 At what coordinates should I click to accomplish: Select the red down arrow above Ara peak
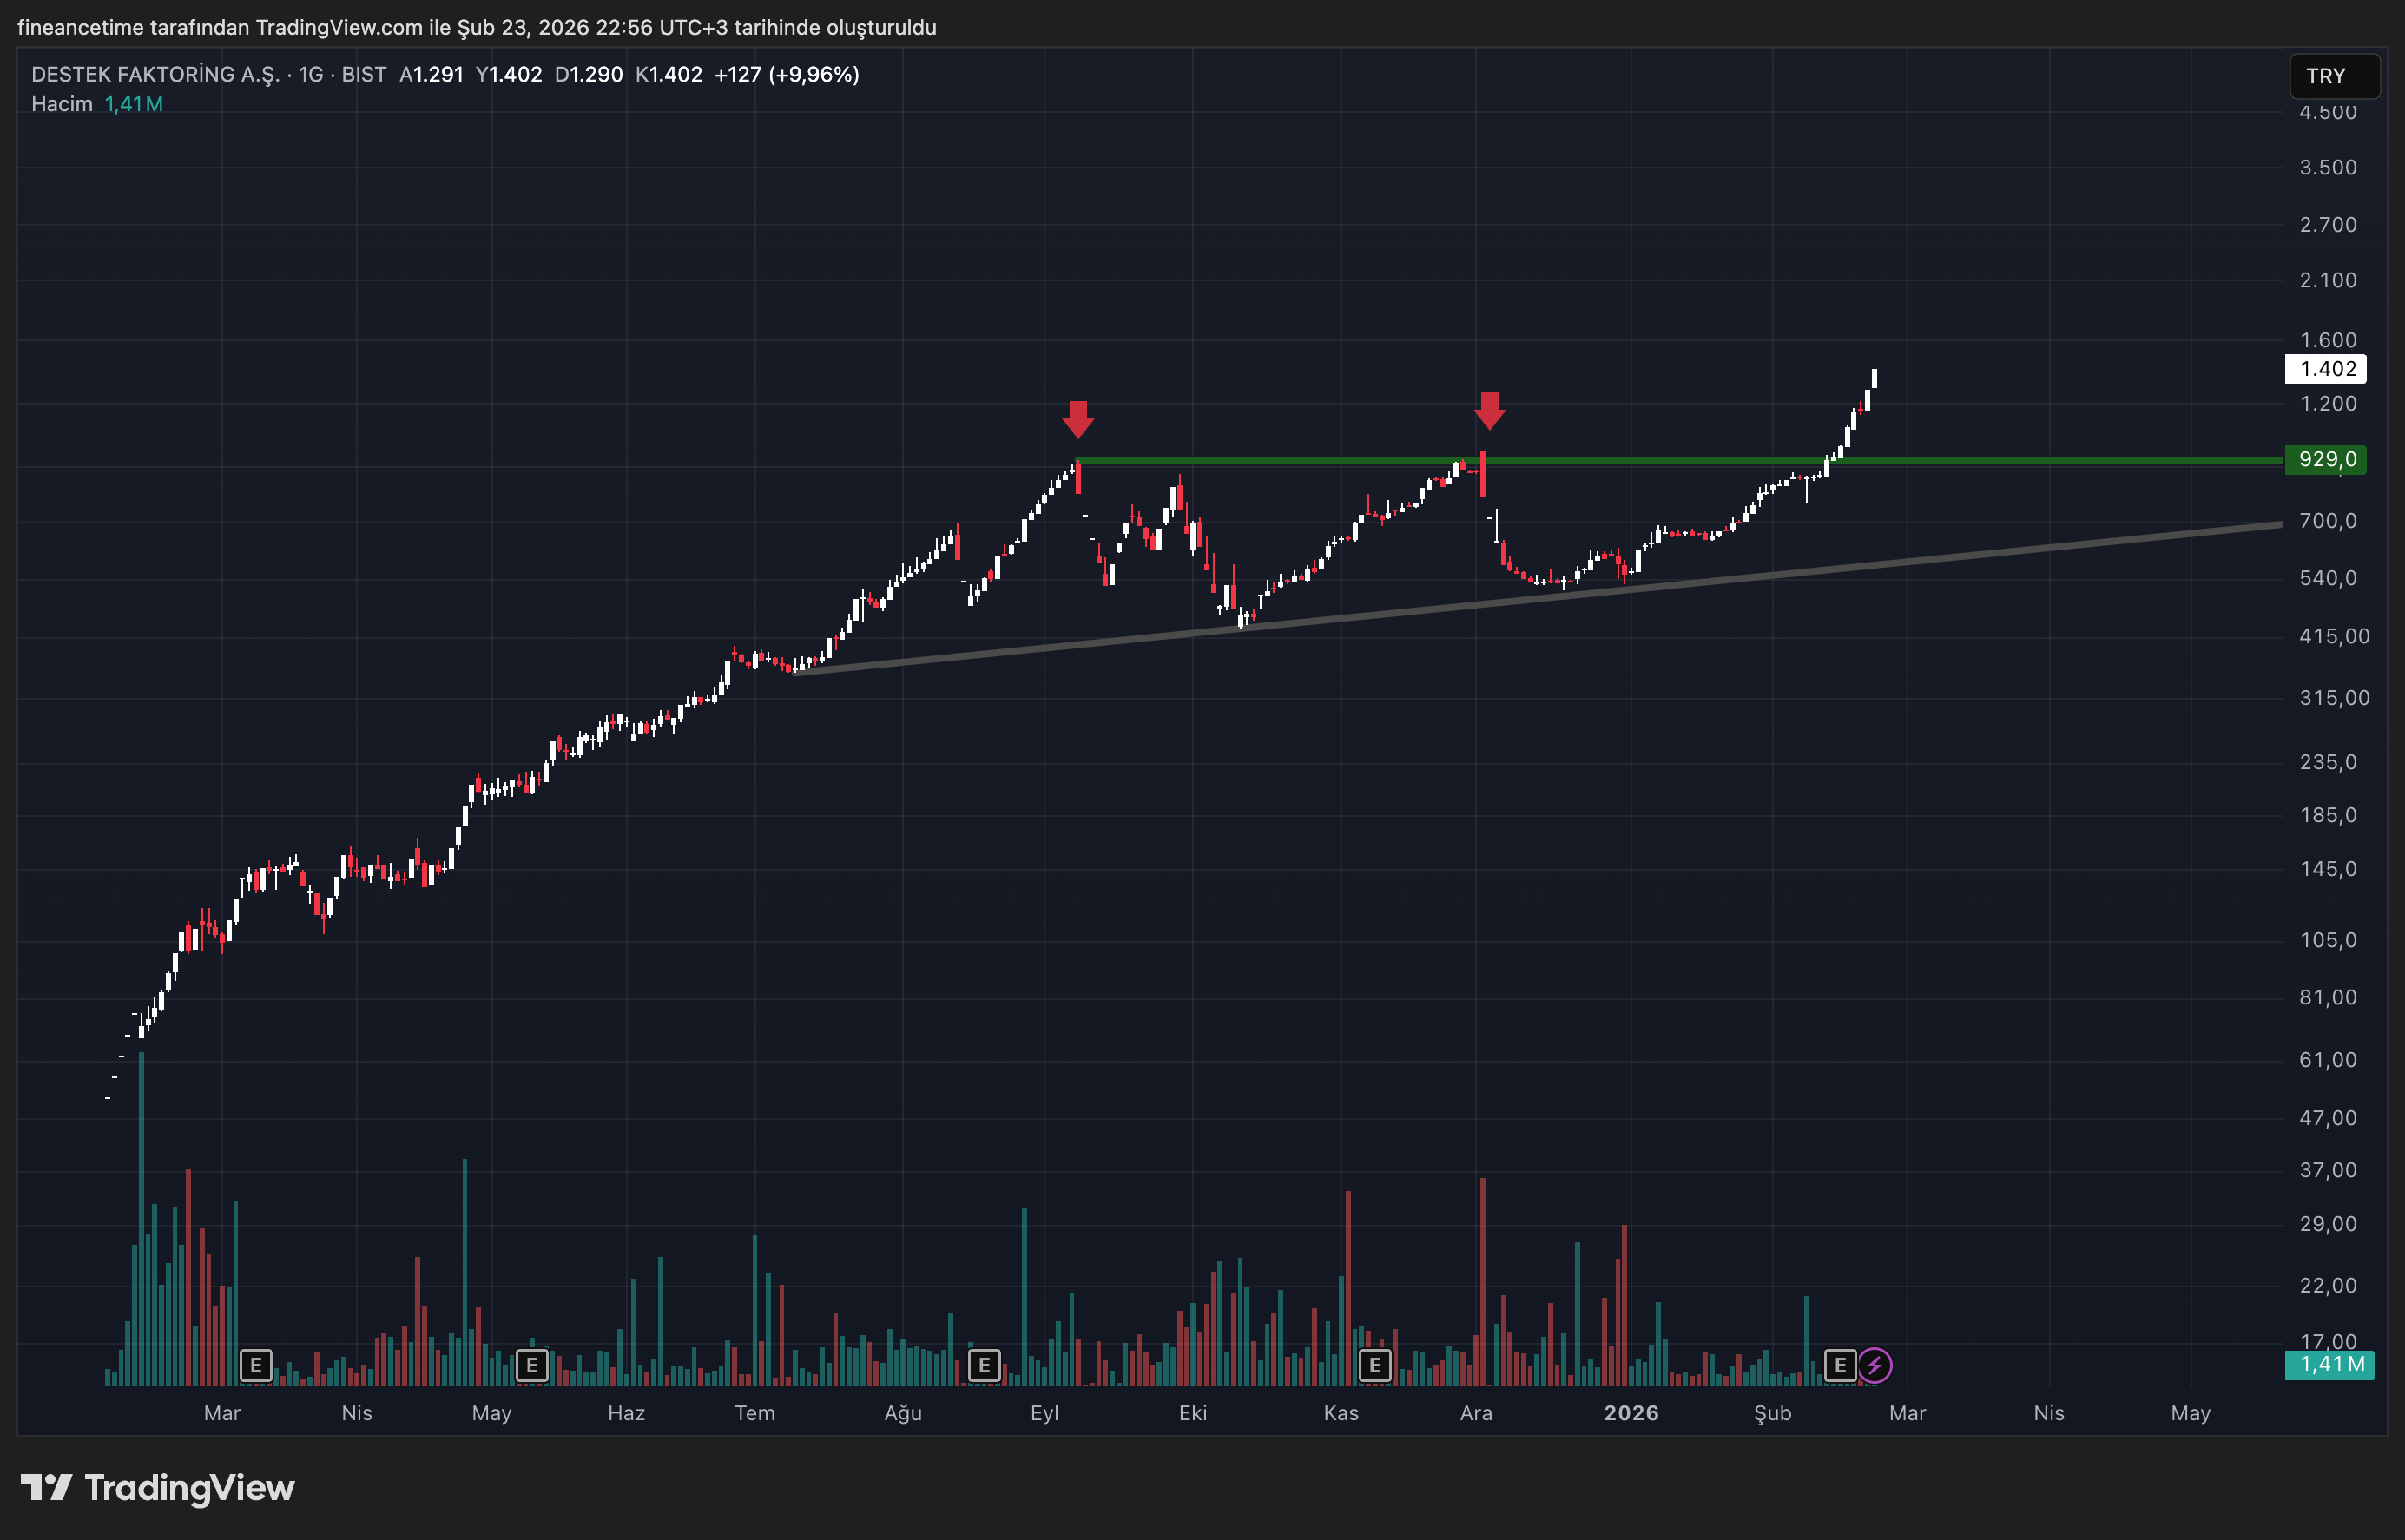click(x=1490, y=410)
